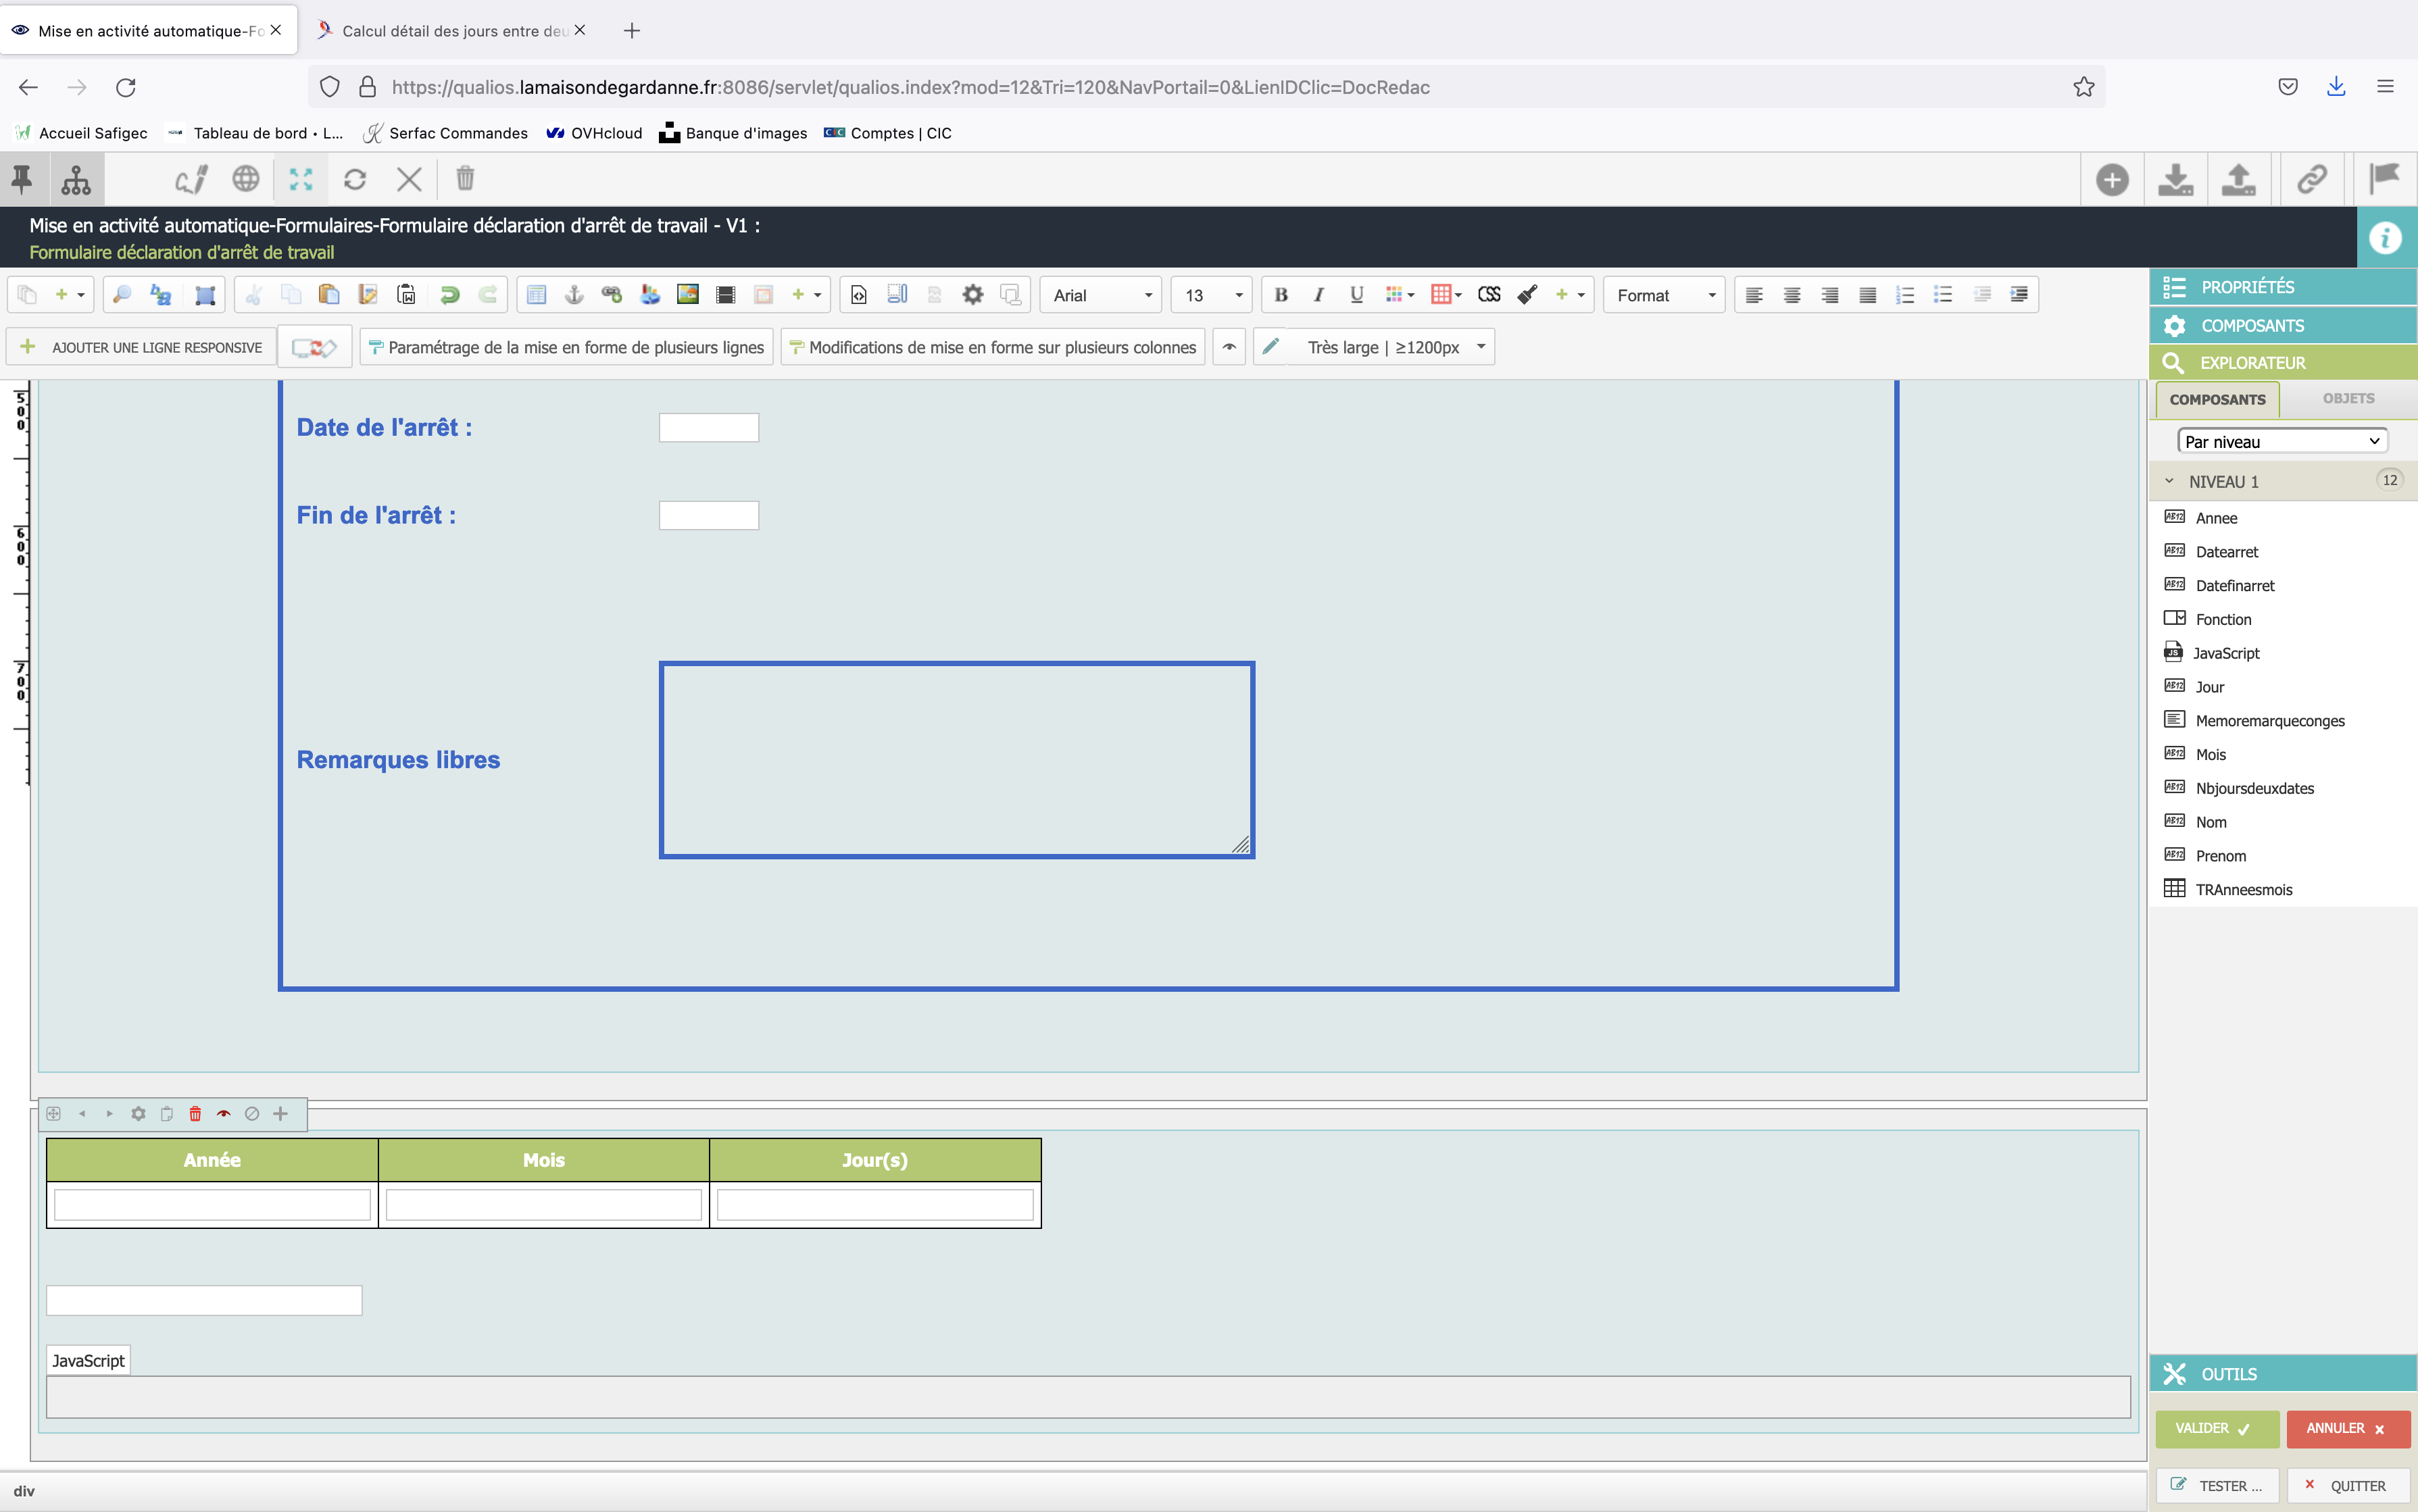Click Modifications de mise en forme sur plusieurs colonnes
This screenshot has height=1512, width=2418.
pyautogui.click(x=993, y=347)
